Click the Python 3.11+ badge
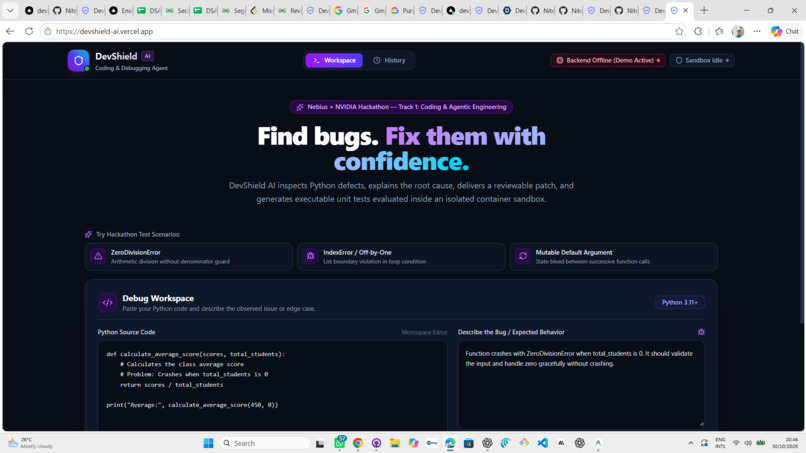 679,302
